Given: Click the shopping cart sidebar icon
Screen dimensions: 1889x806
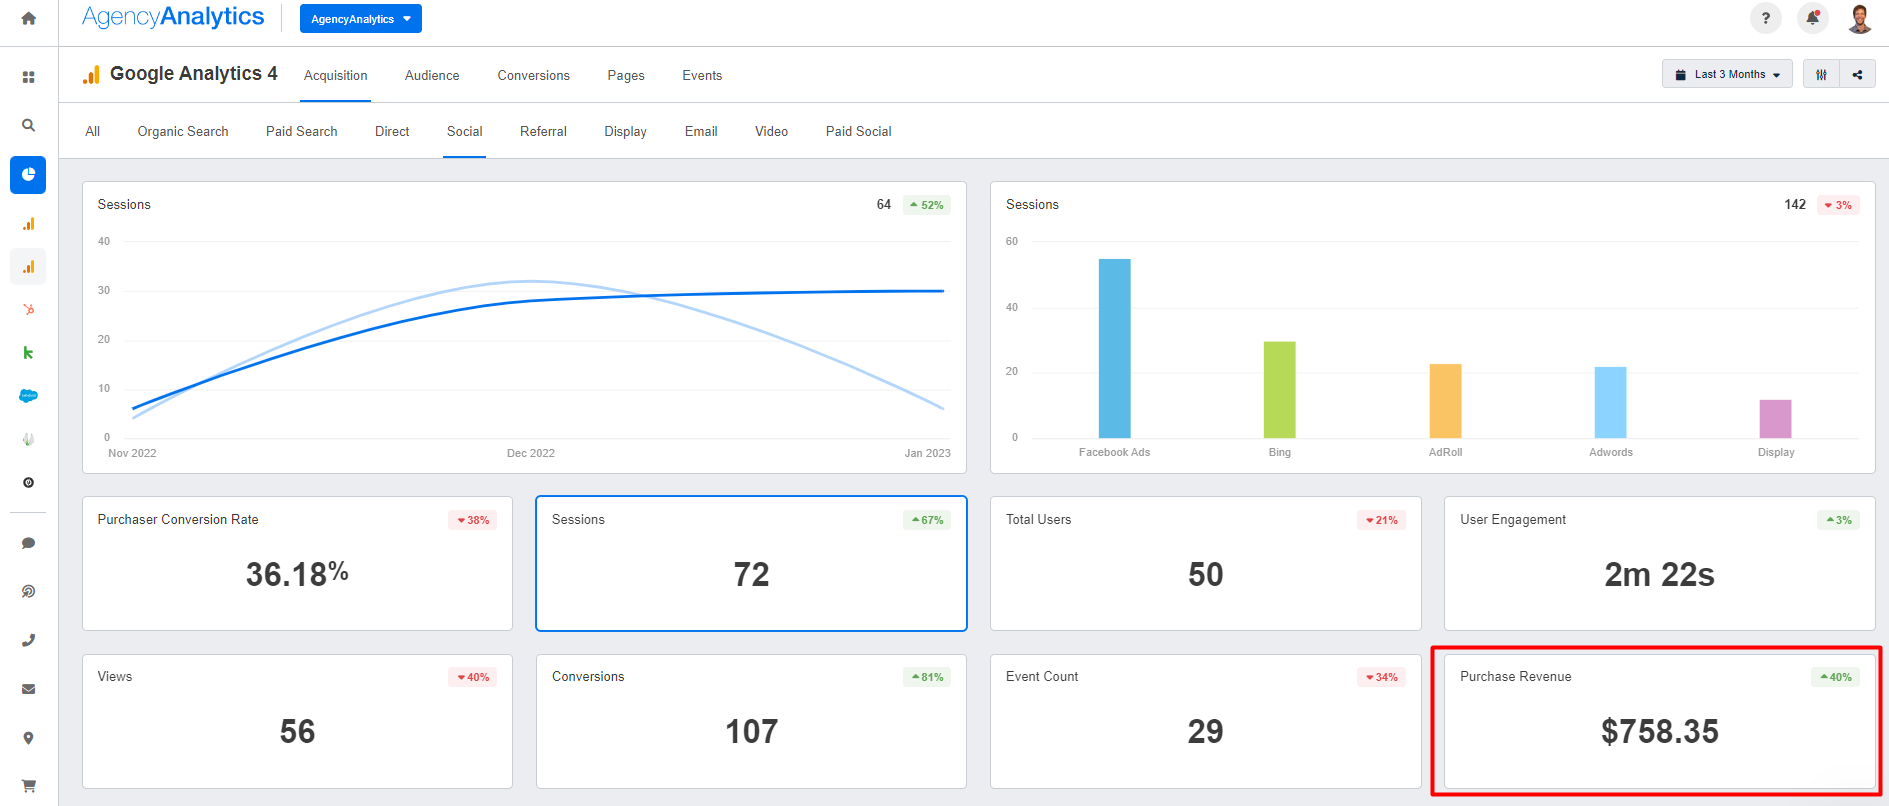Looking at the screenshot, I should pyautogui.click(x=28, y=785).
